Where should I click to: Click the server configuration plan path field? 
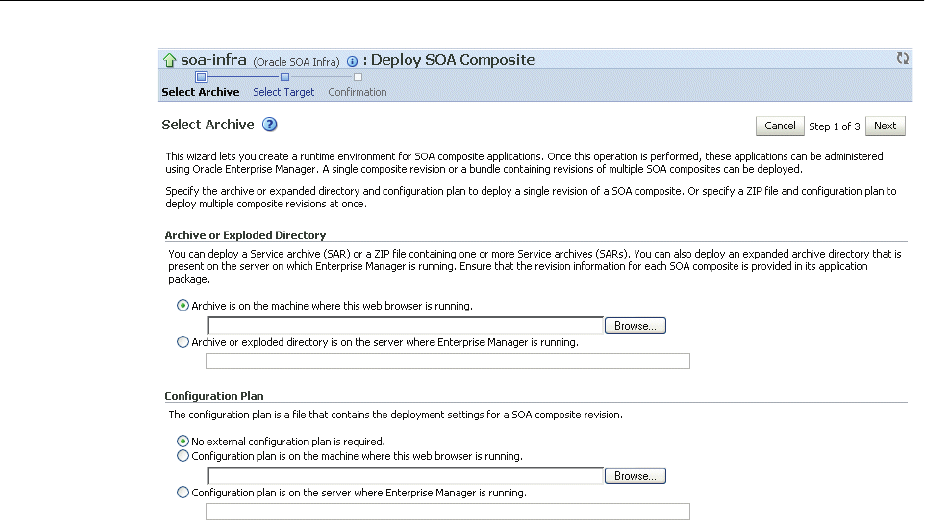point(447,511)
